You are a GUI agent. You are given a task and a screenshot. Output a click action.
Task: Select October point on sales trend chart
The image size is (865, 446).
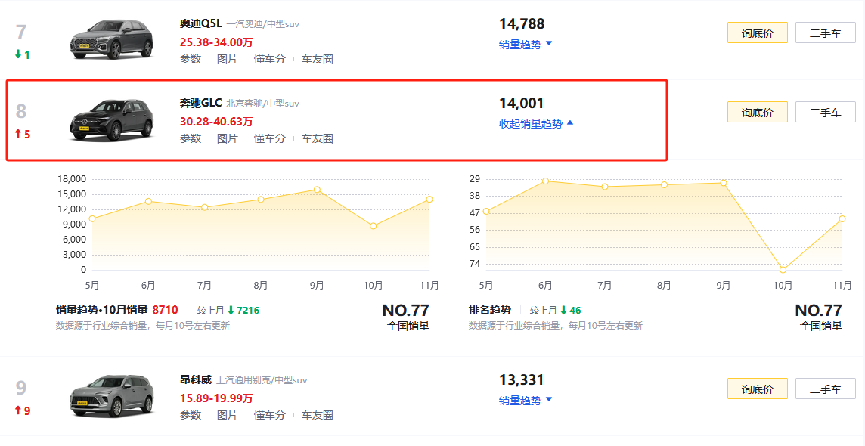(x=373, y=226)
